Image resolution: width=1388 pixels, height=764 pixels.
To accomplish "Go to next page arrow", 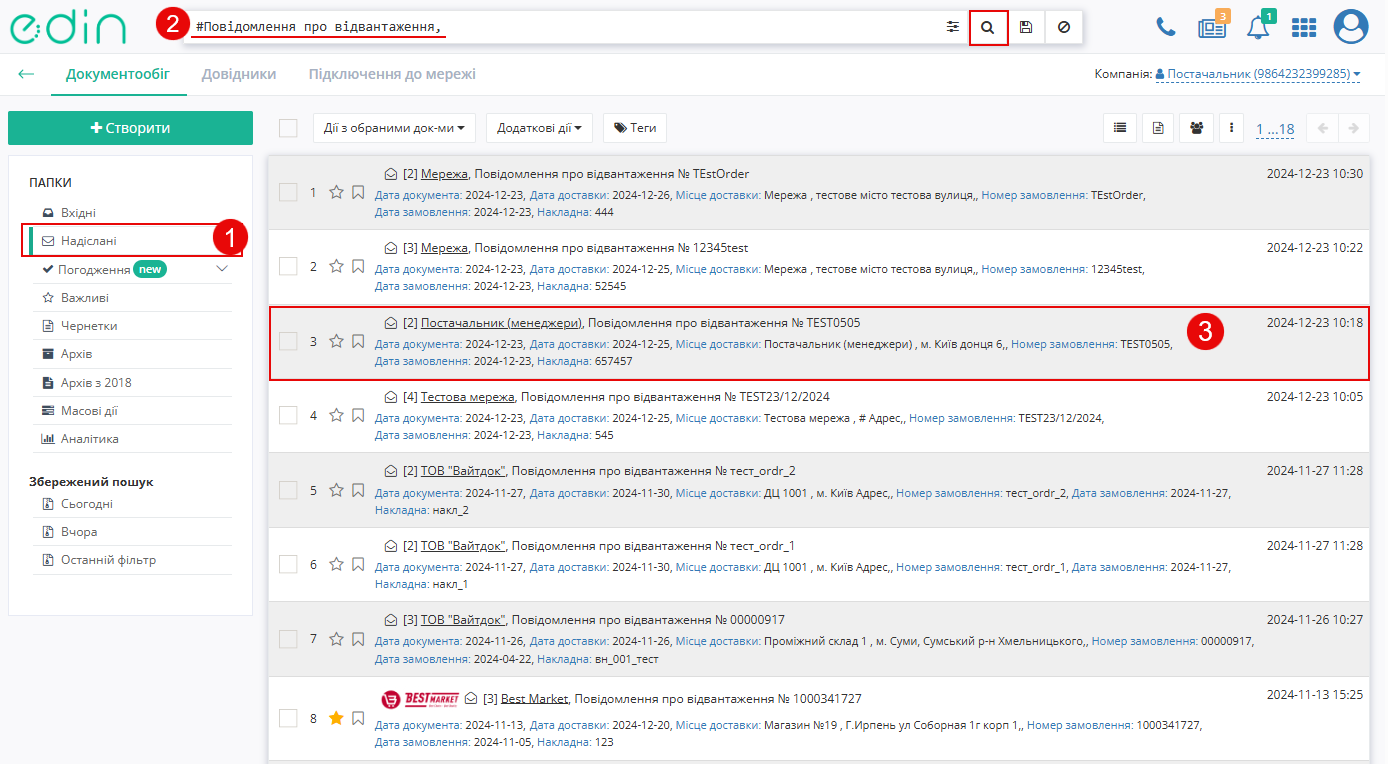I will click(1354, 128).
